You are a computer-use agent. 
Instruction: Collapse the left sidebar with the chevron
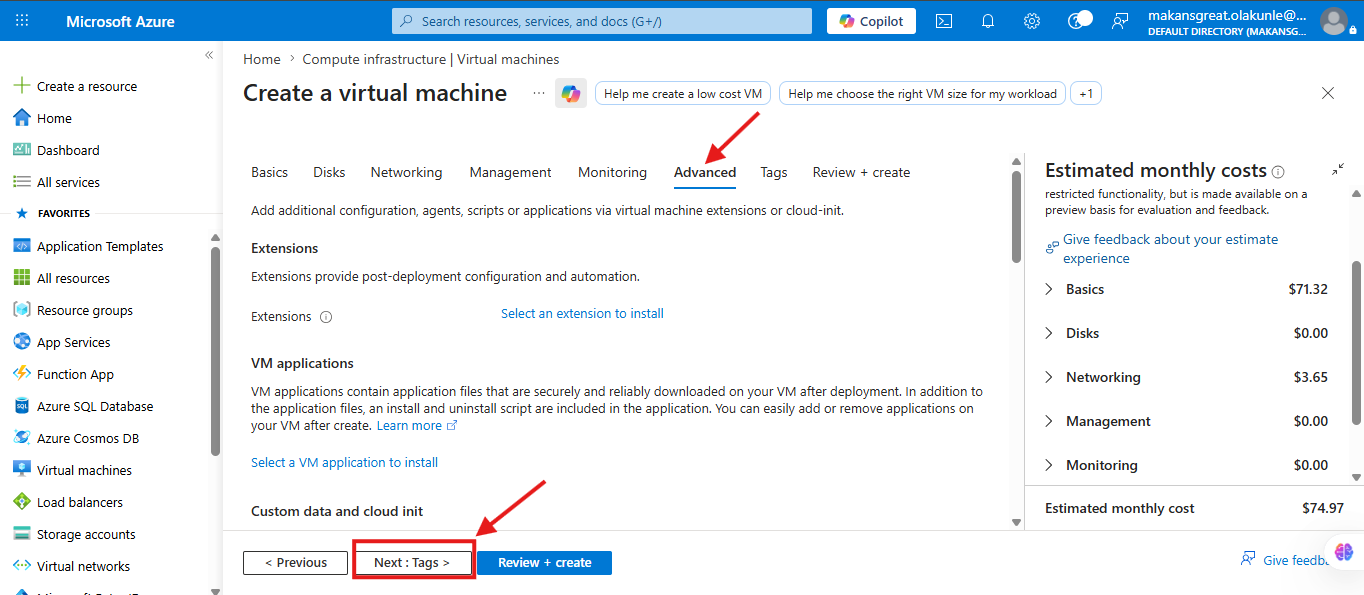pos(209,55)
